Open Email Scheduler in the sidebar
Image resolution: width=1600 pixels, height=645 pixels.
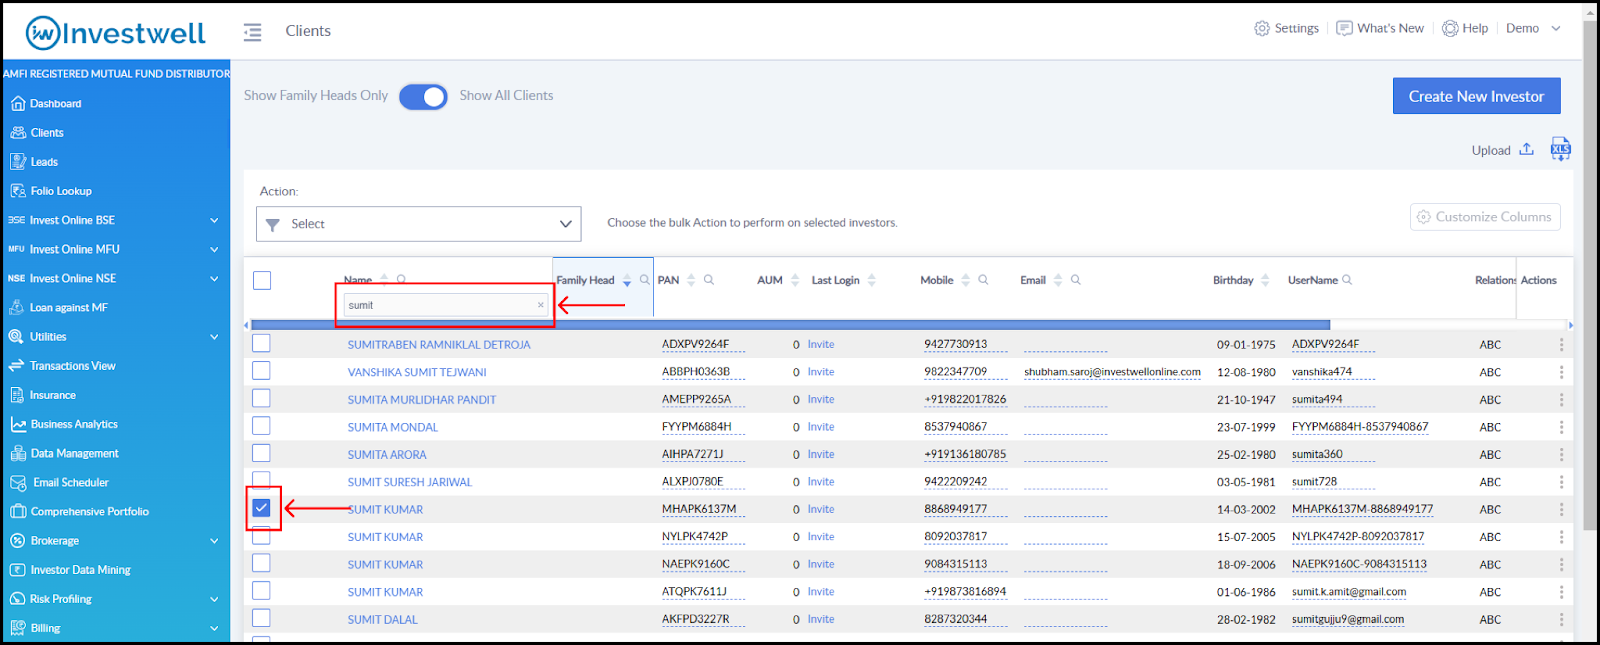coord(60,482)
